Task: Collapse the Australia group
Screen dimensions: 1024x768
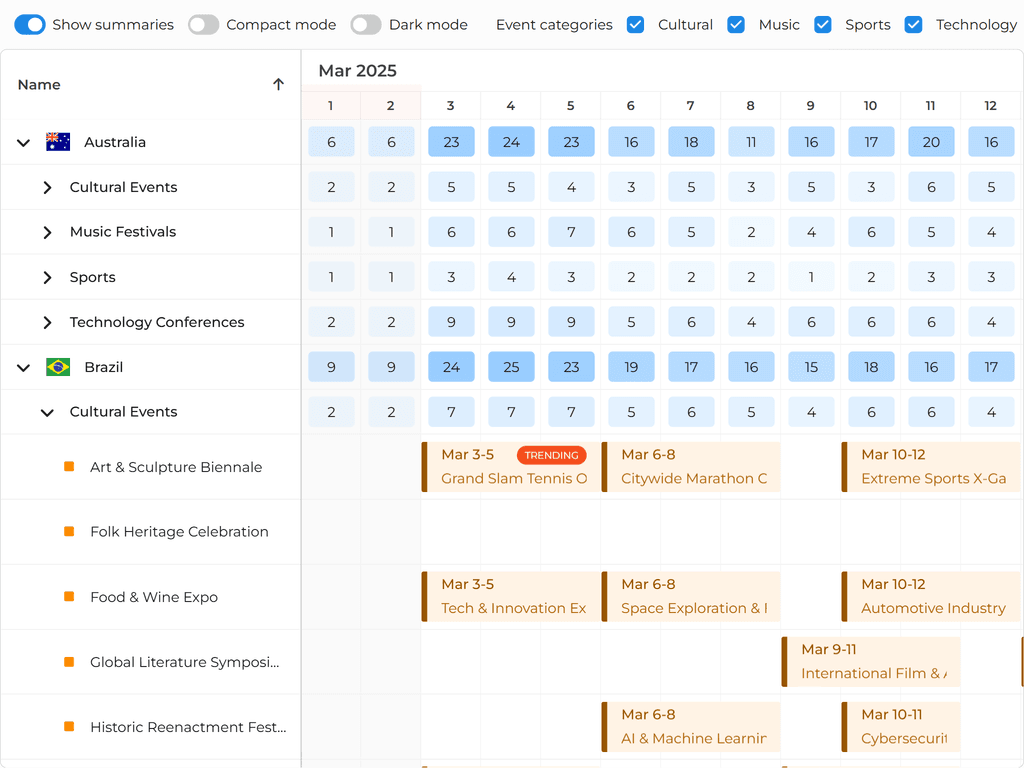Action: [23, 143]
